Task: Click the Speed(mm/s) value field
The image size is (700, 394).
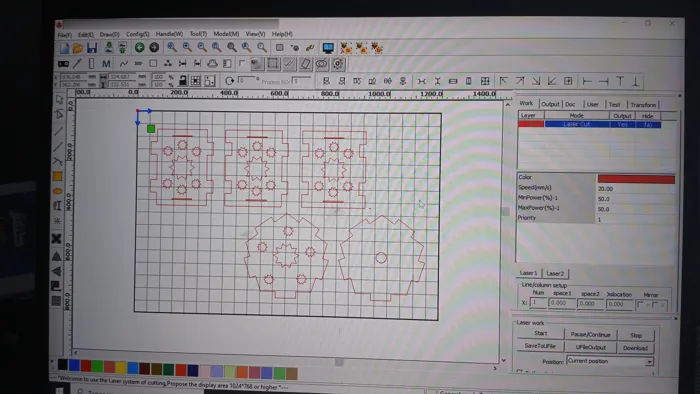Action: coord(636,189)
